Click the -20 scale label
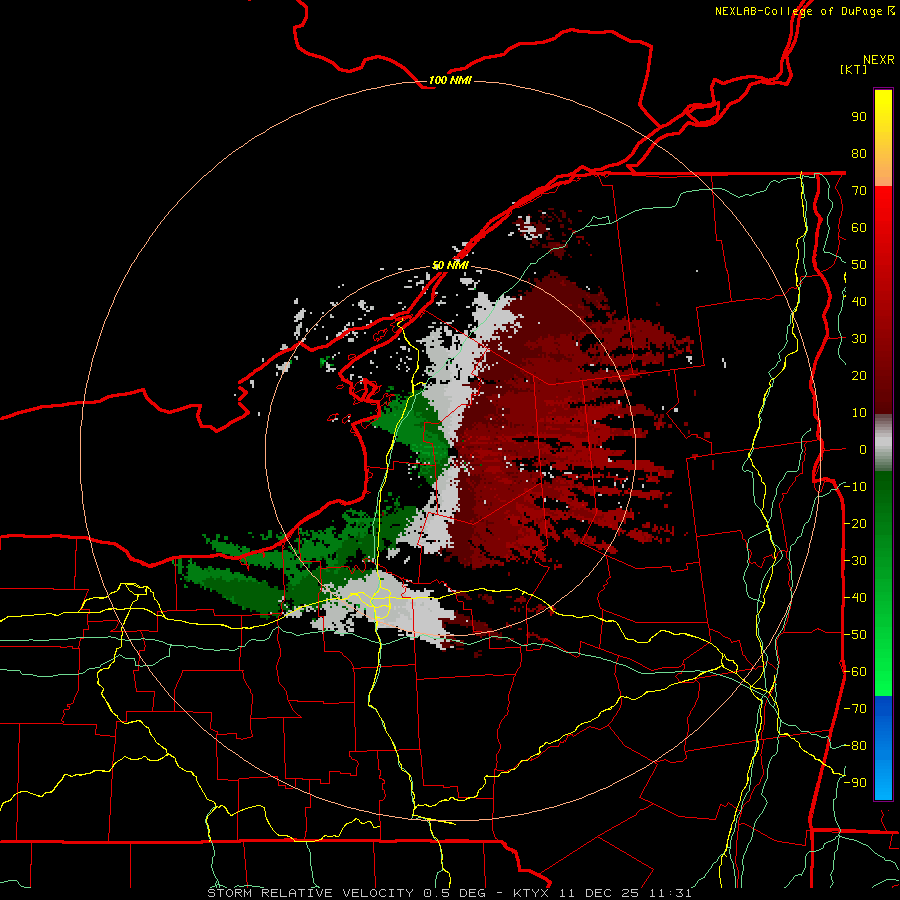This screenshot has height=900, width=900. tap(855, 523)
